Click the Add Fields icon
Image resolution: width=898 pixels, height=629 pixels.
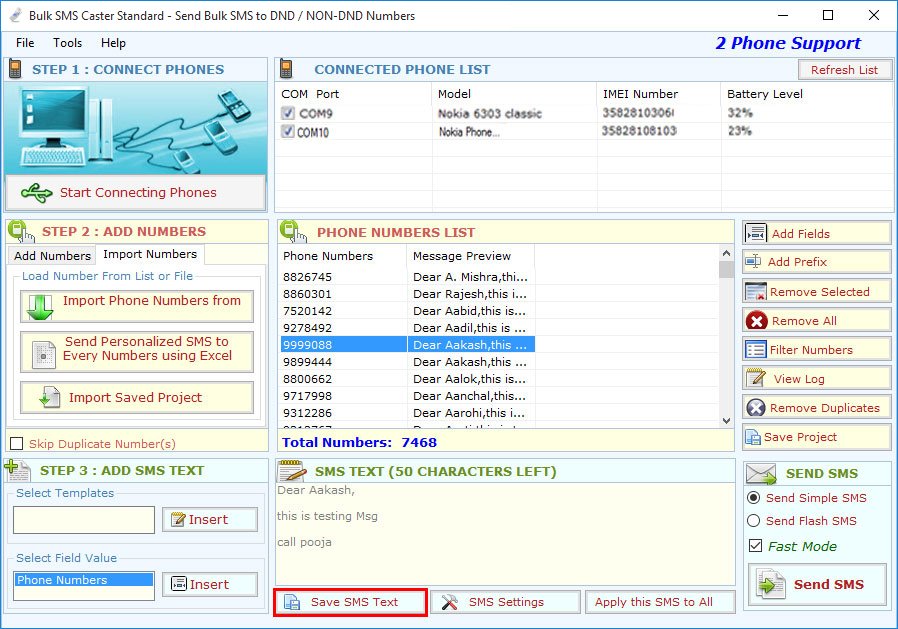[x=755, y=233]
